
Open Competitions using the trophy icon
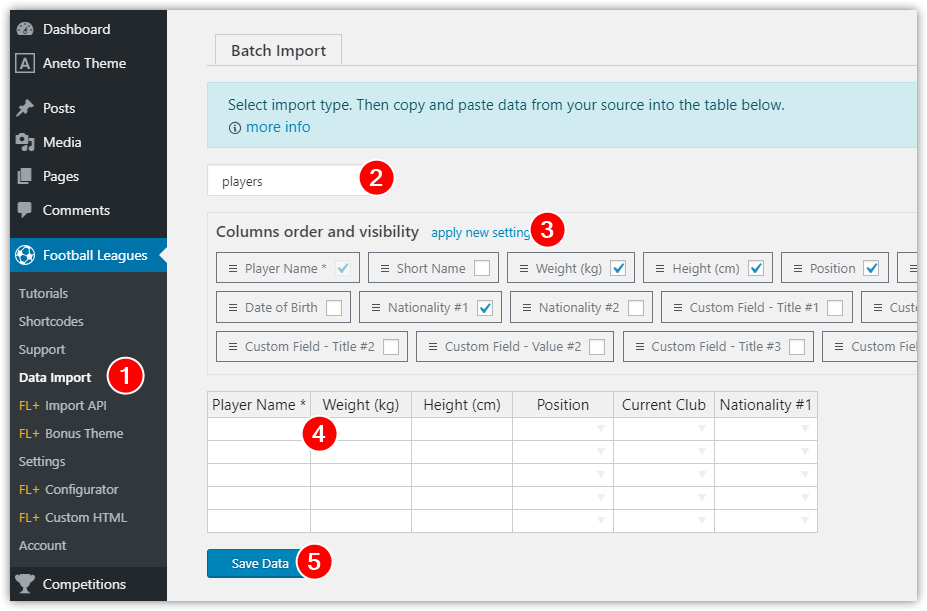click(25, 584)
